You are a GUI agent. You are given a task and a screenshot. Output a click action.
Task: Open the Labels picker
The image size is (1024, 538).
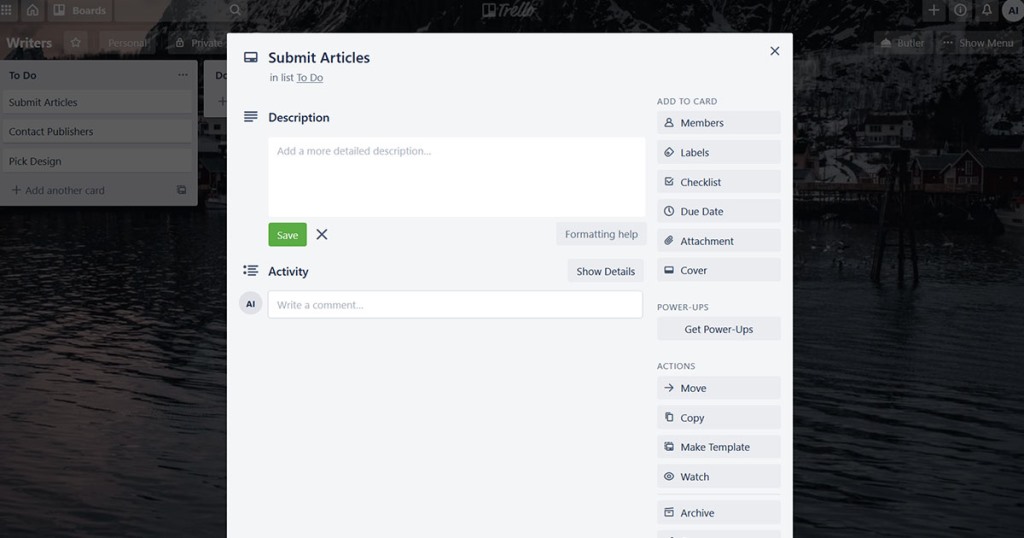[718, 153]
